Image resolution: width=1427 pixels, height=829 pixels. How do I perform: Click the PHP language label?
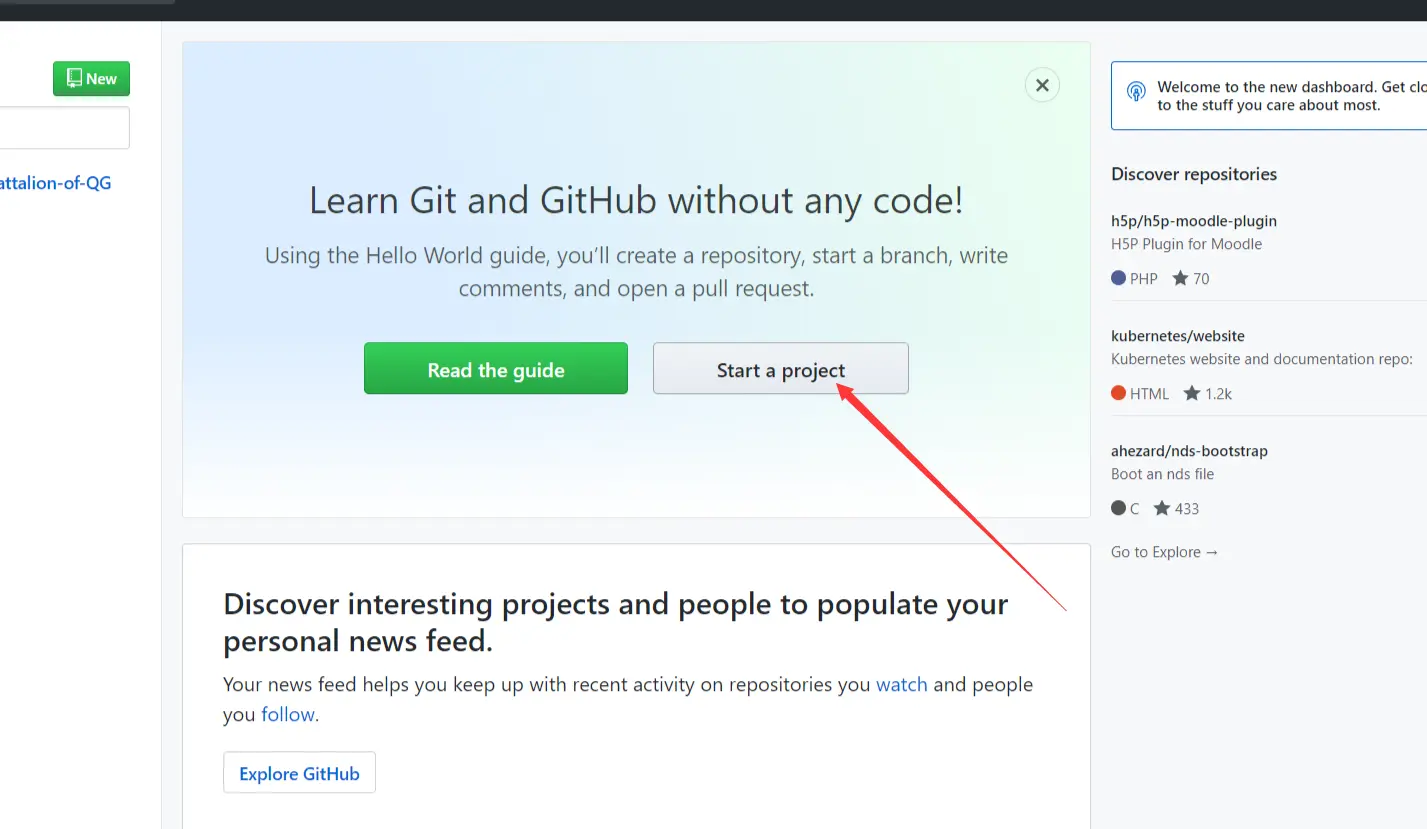1135,279
